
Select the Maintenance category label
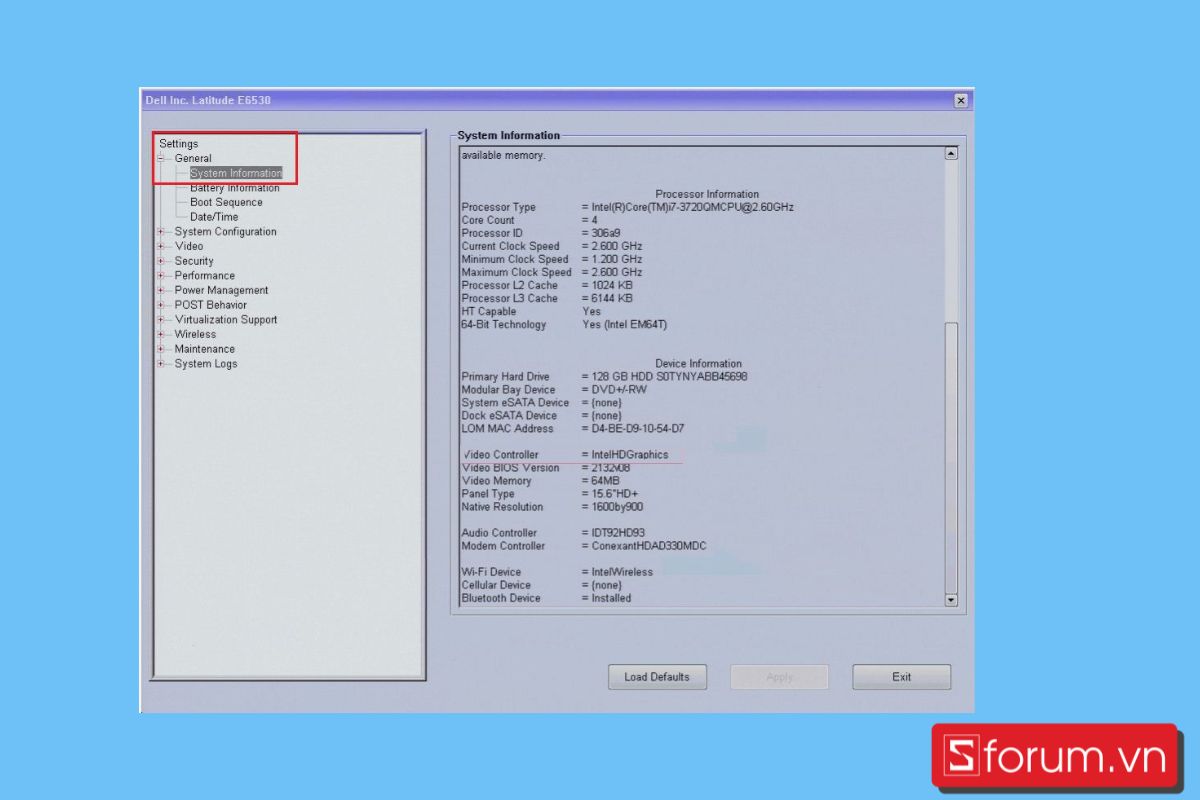(205, 349)
